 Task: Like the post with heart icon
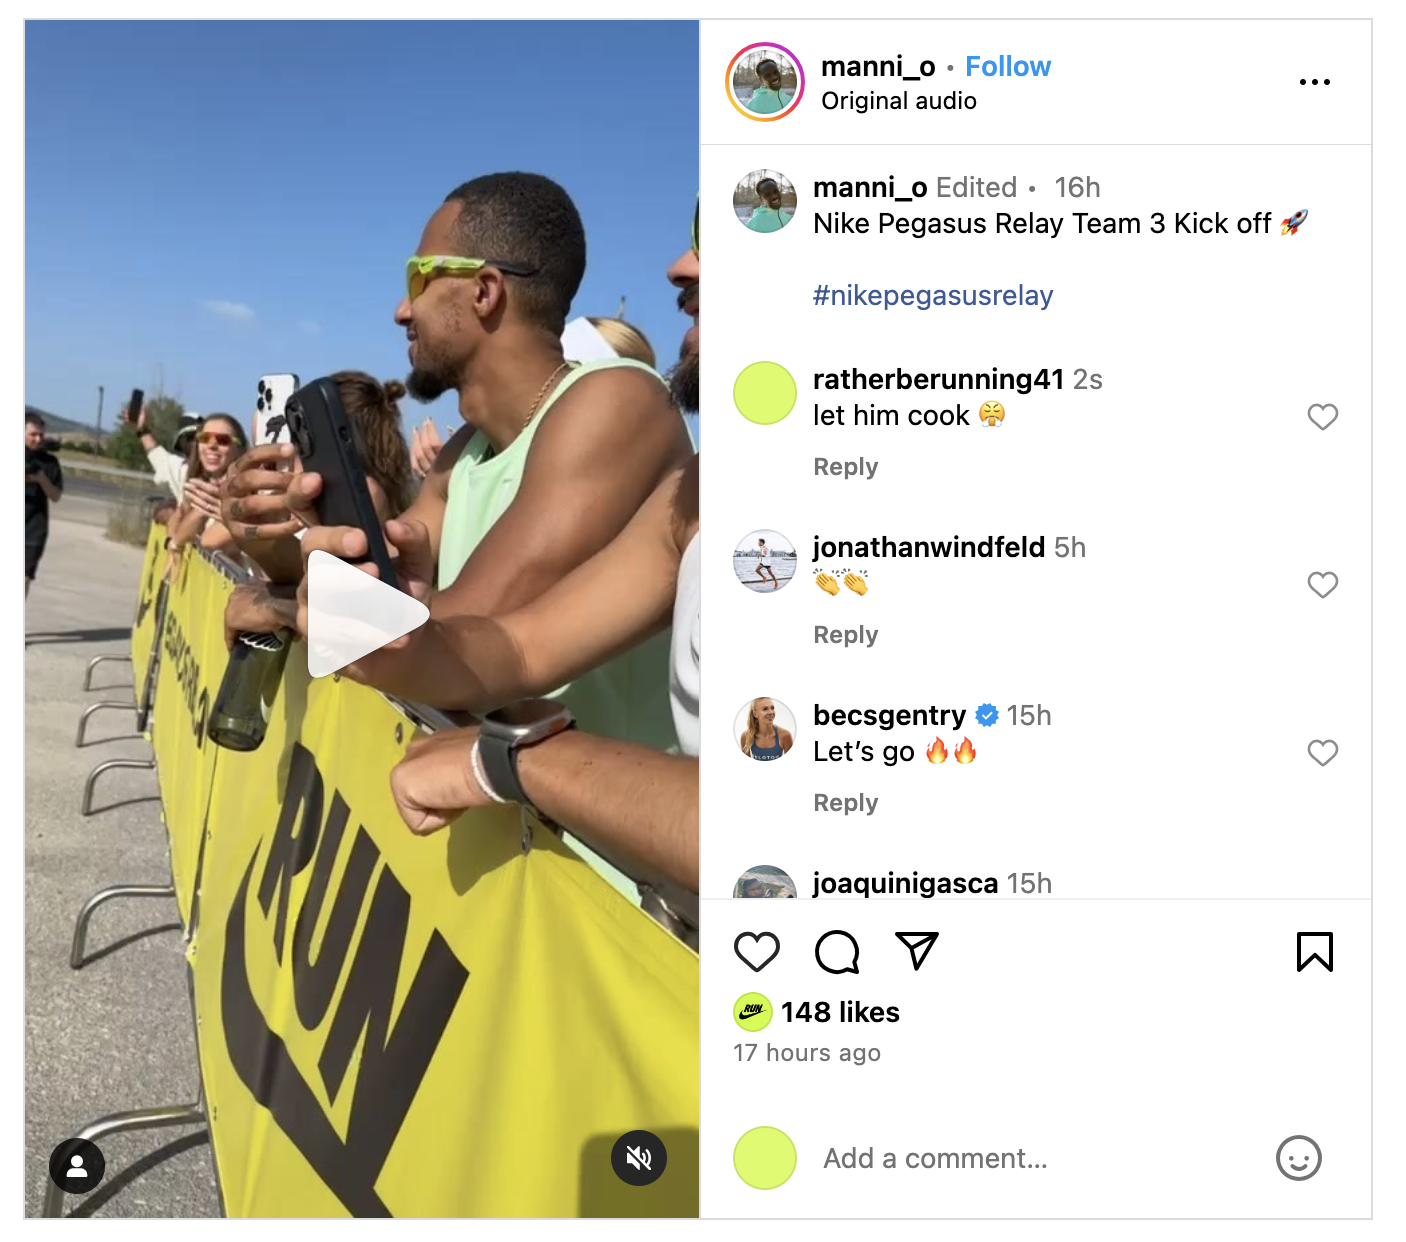pyautogui.click(x=757, y=952)
